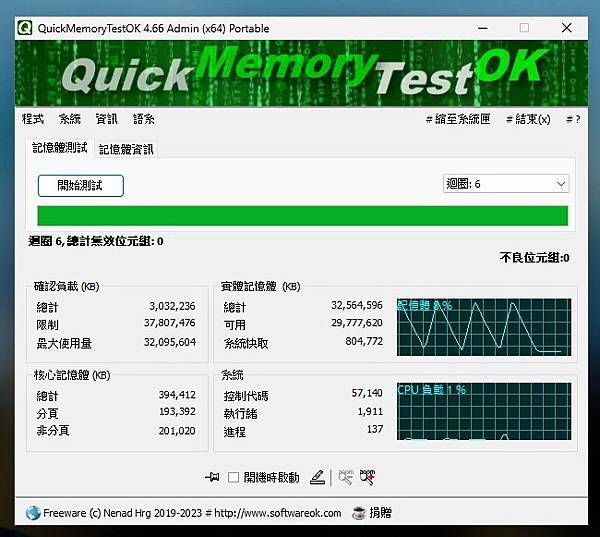Click the peak usage value 32,095,604
Viewport: 600px width, 537px height.
pyautogui.click(x=170, y=342)
